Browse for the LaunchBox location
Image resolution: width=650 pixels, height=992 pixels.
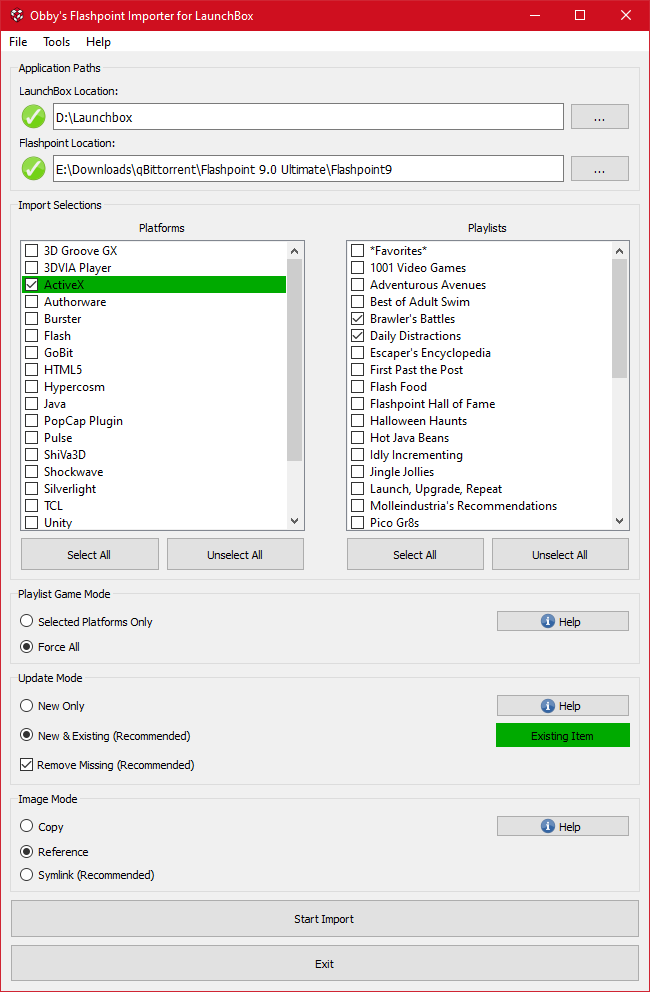pyautogui.click(x=599, y=117)
